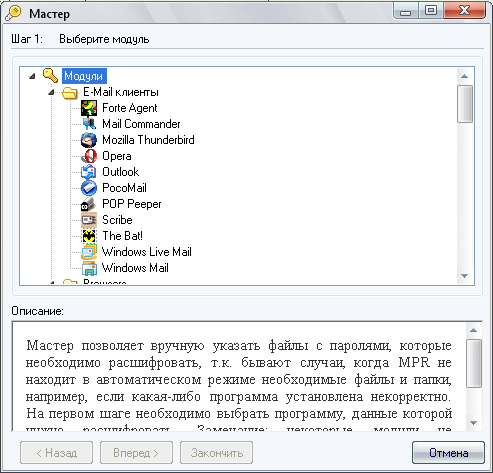The height and width of the screenshot is (473, 493).
Task: Select the Модули tree item
Action: pyautogui.click(x=84, y=76)
